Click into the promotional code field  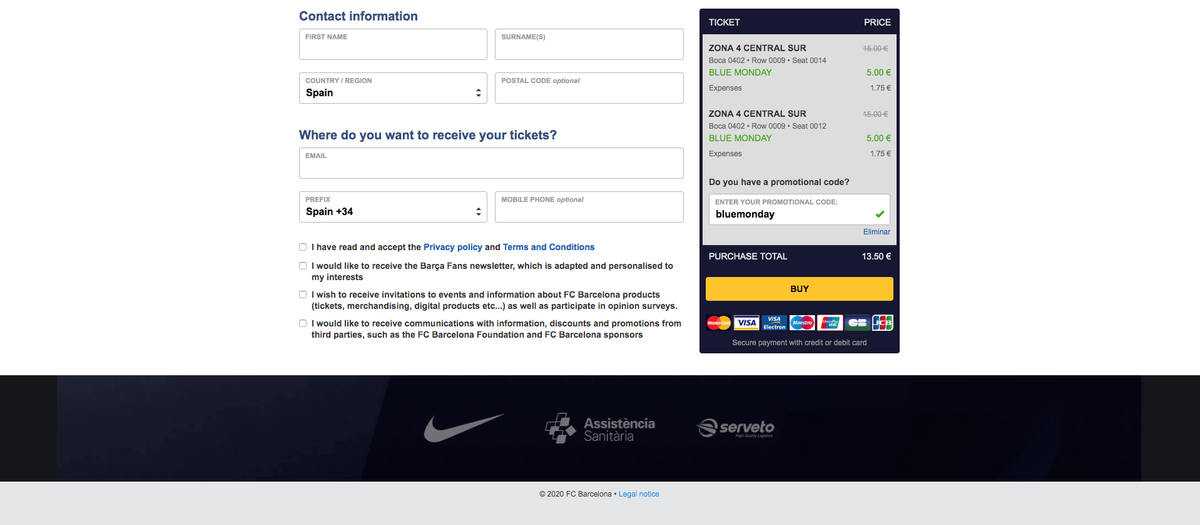click(x=790, y=214)
